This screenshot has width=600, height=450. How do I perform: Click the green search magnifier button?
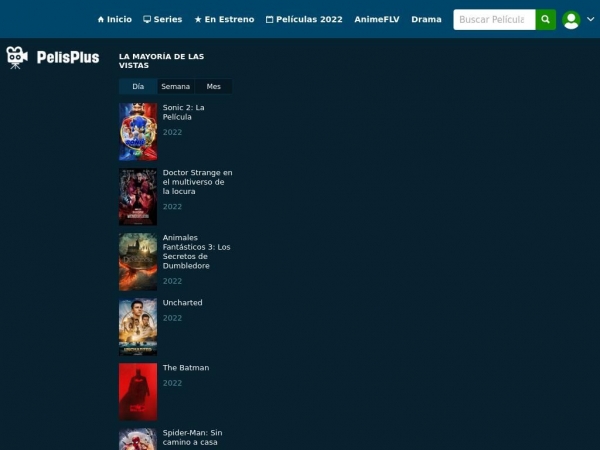coord(545,20)
